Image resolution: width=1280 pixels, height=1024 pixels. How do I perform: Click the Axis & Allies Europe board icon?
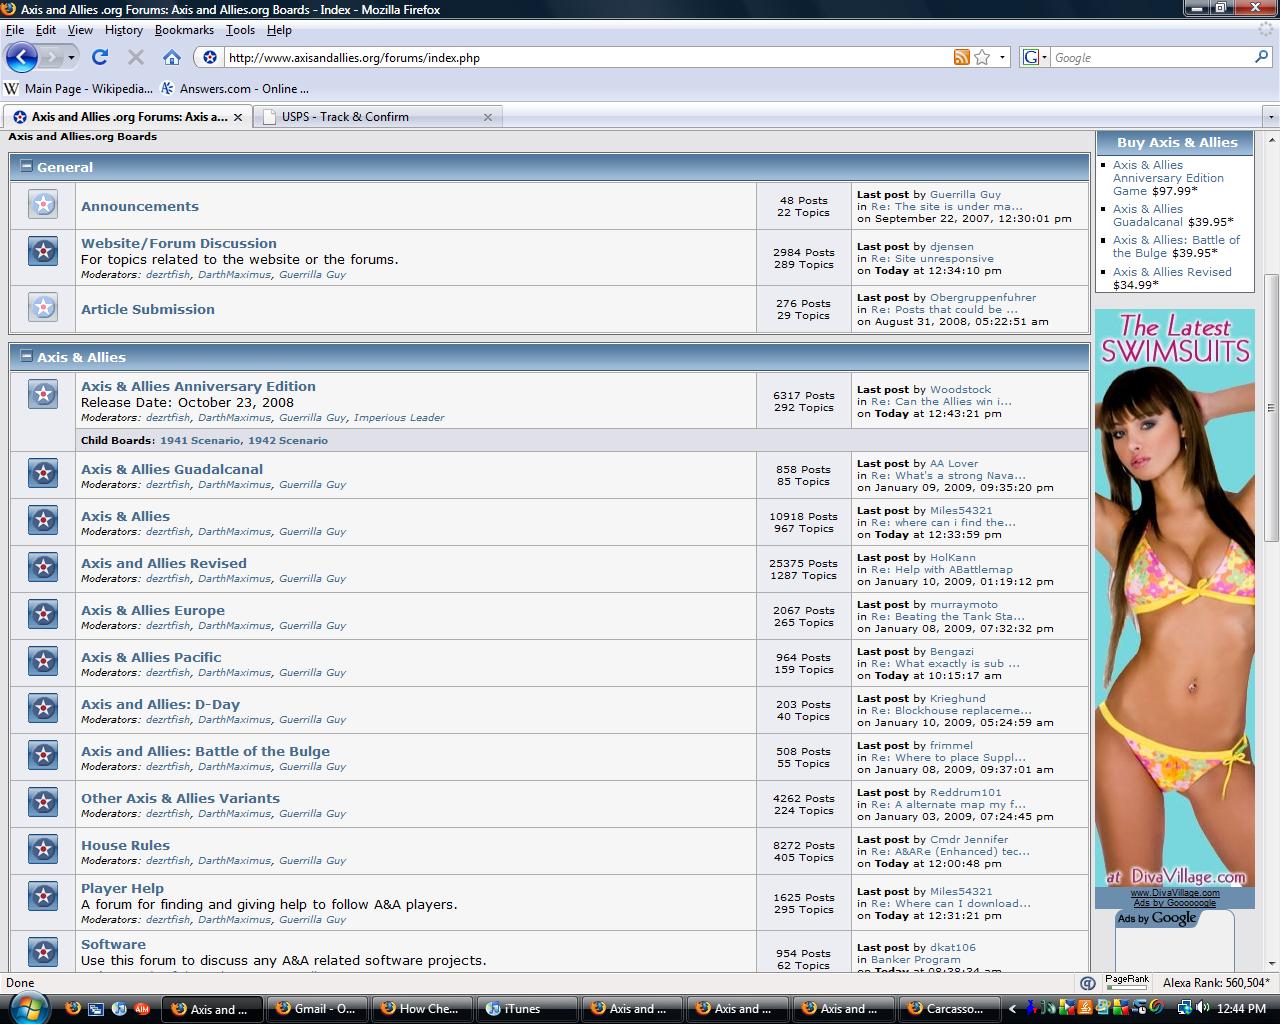[x=43, y=614]
